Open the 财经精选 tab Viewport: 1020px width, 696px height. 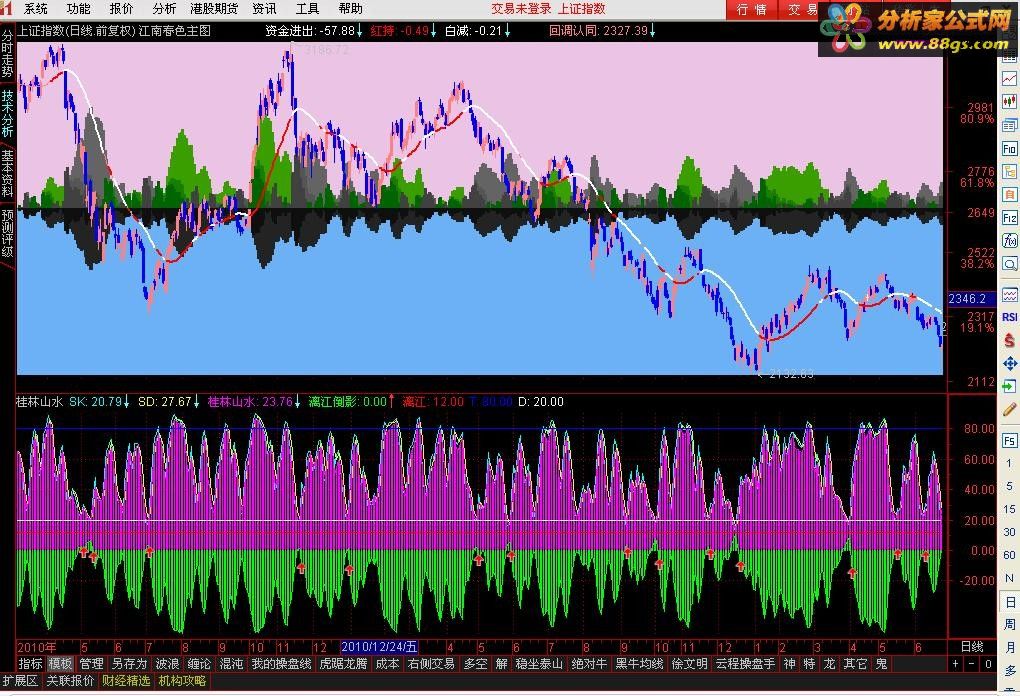coord(126,681)
